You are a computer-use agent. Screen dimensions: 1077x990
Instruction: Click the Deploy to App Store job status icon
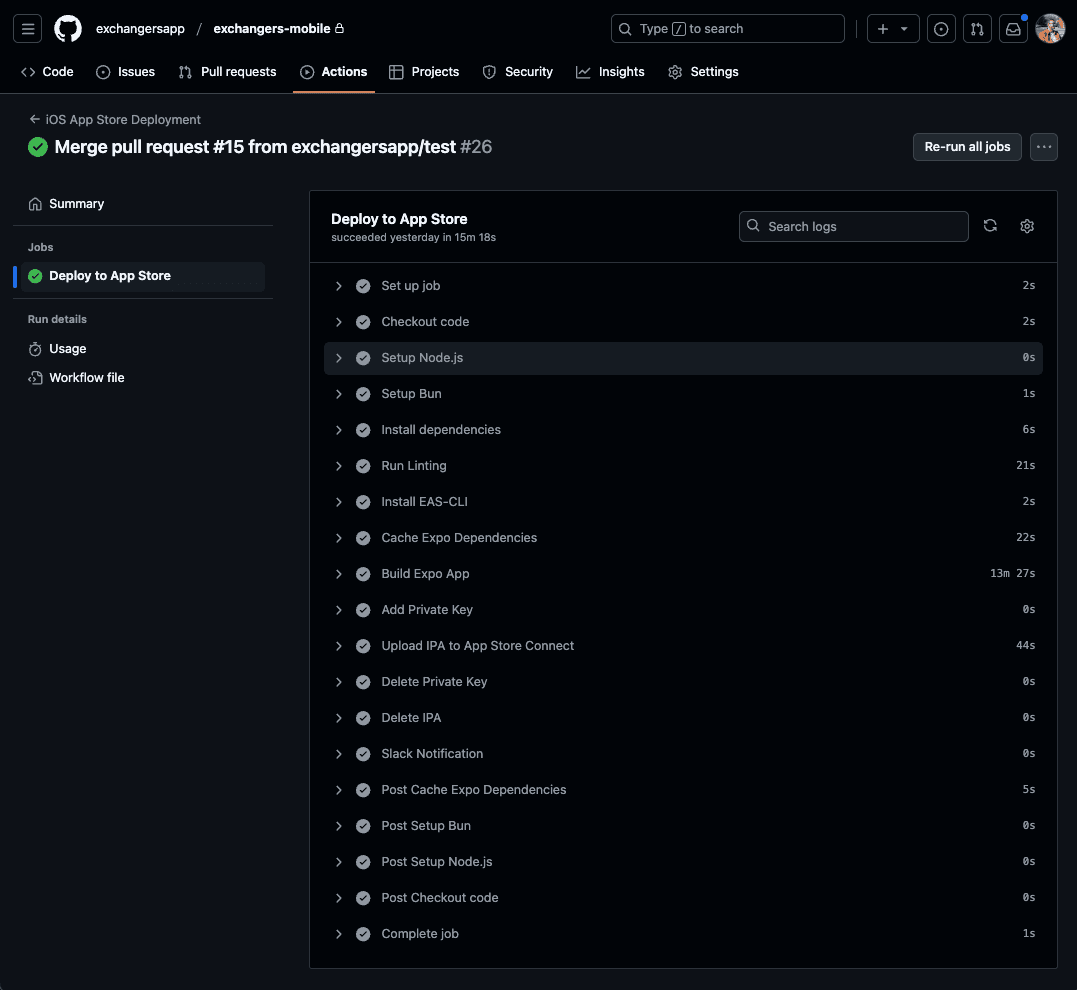tap(35, 276)
